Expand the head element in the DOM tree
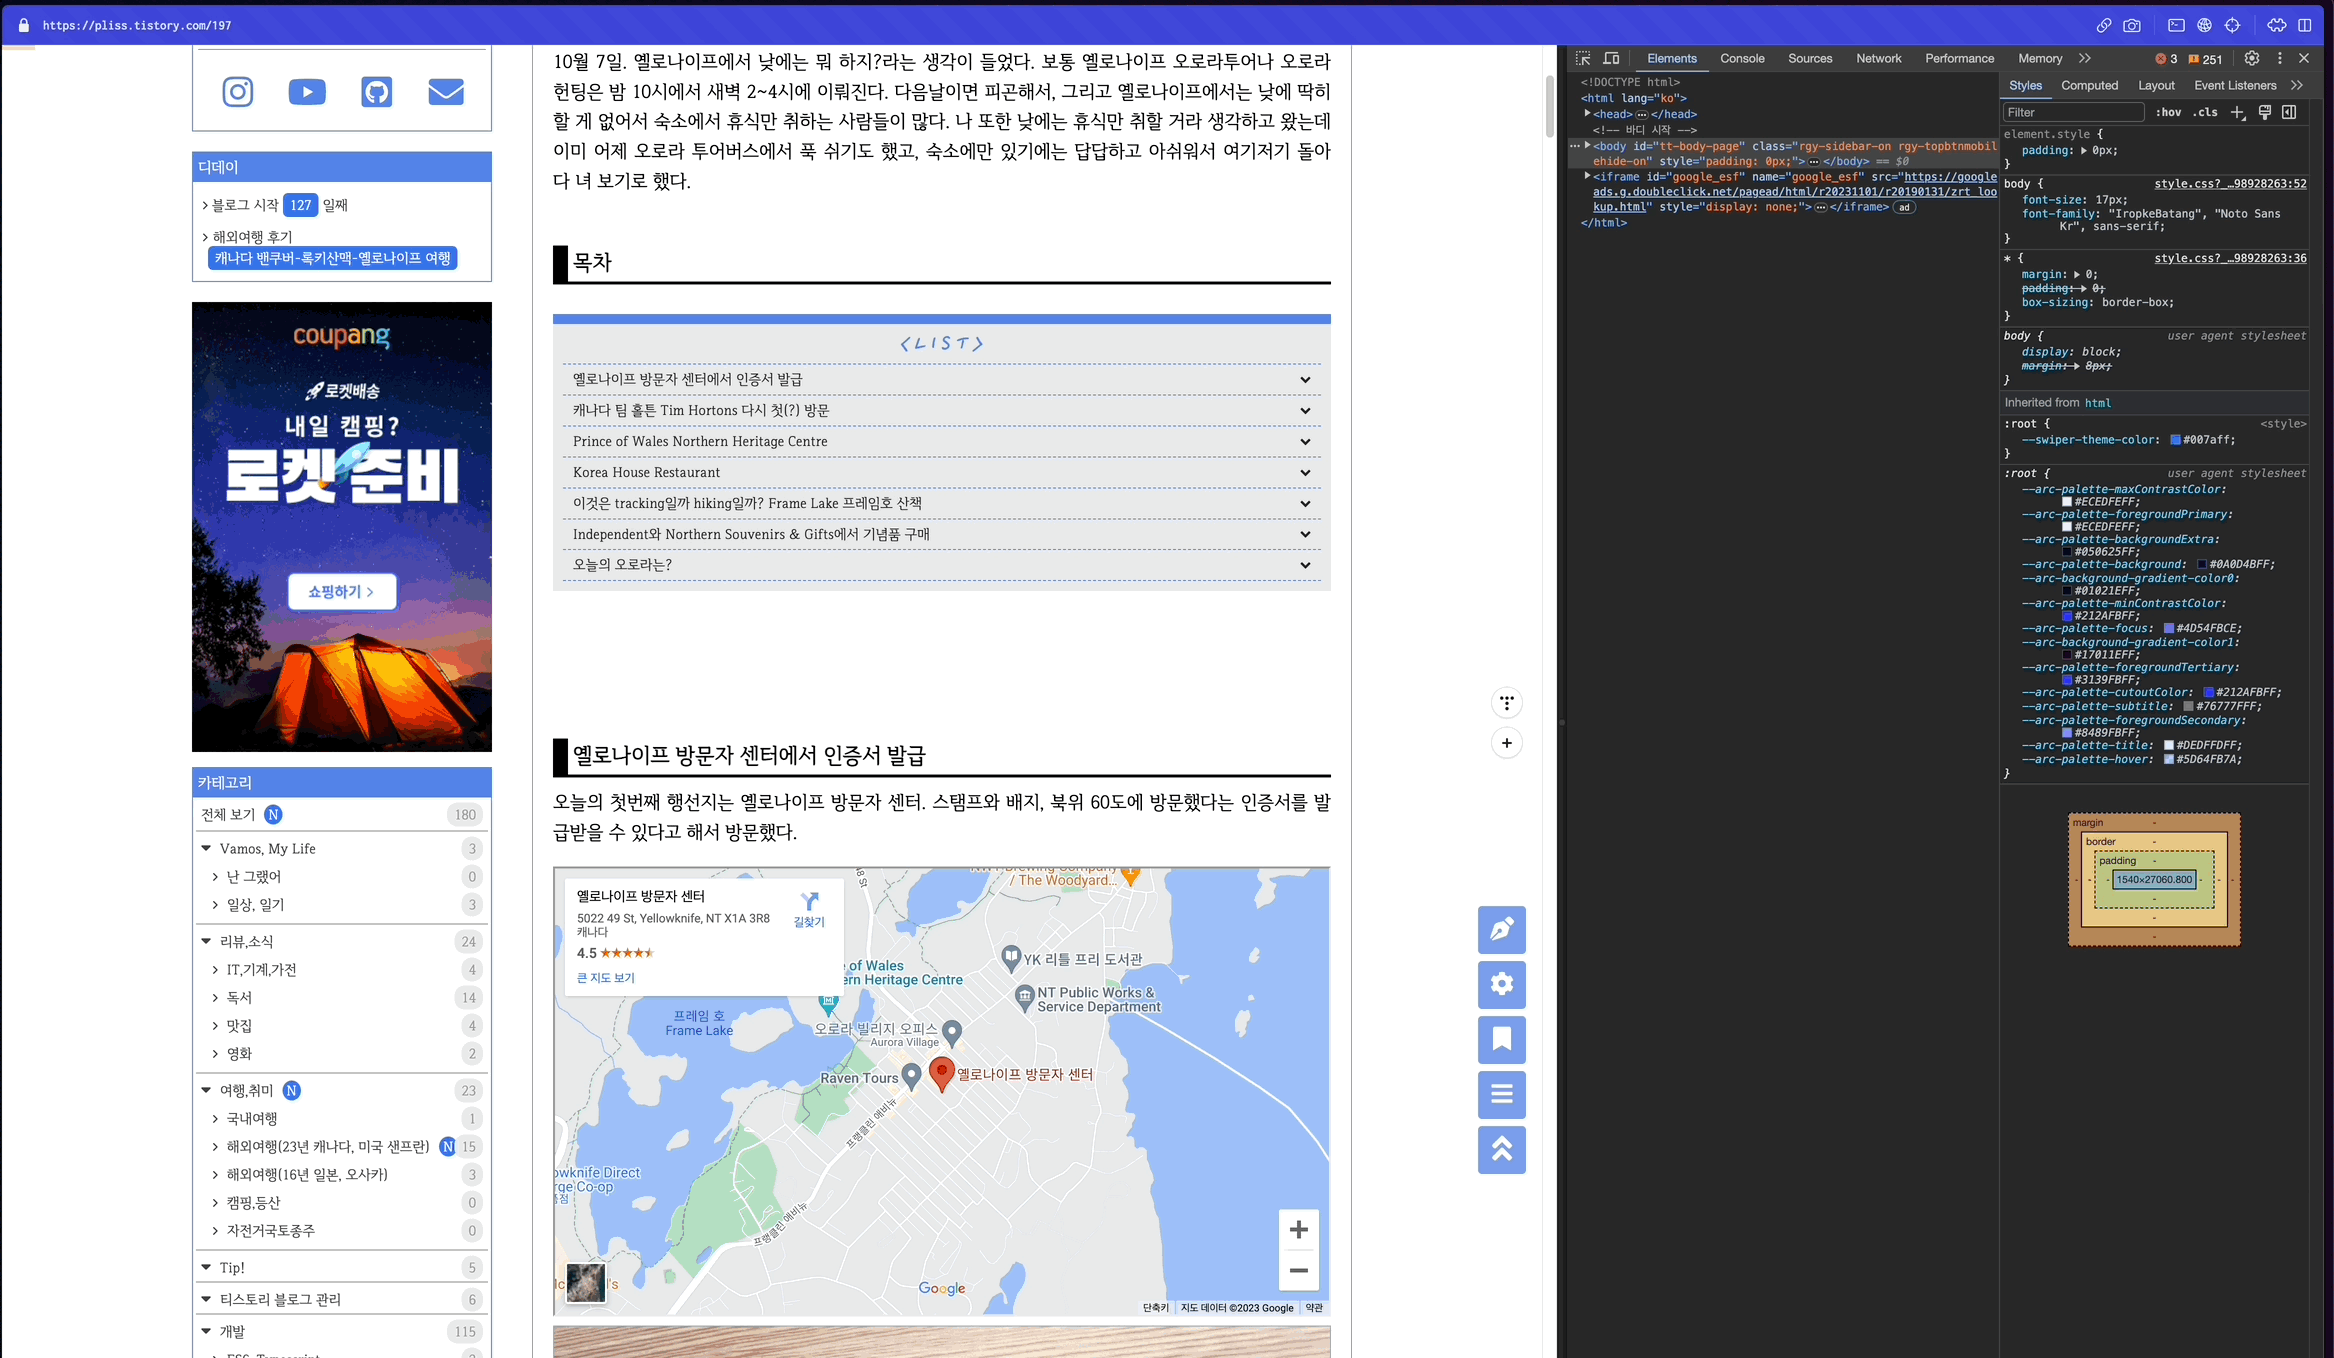This screenshot has width=2334, height=1358. pyautogui.click(x=1587, y=114)
